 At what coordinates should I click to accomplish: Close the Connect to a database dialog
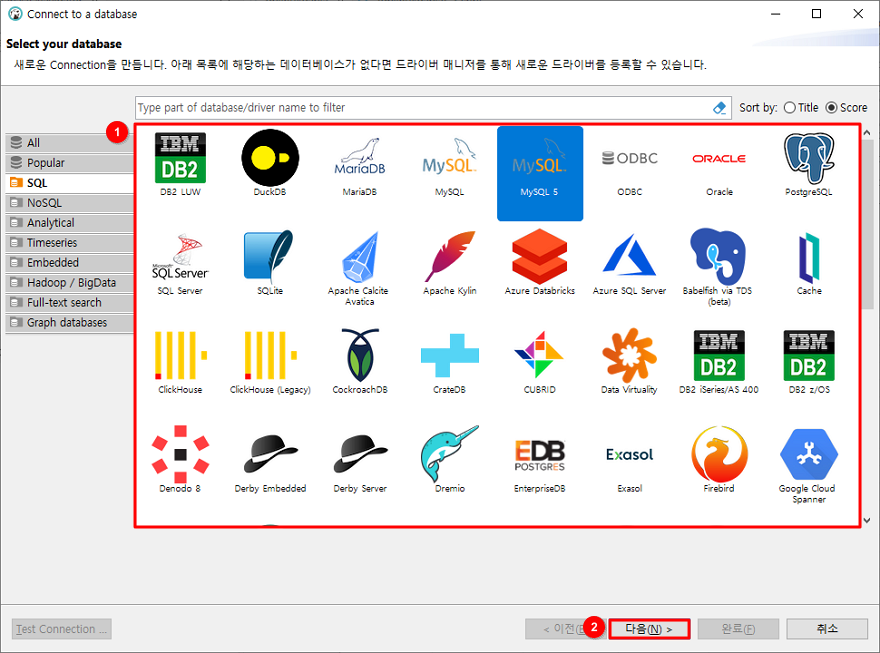click(858, 14)
